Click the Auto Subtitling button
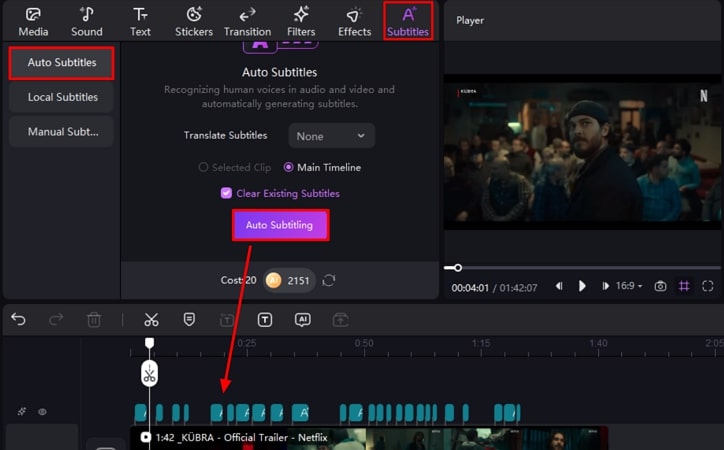The height and width of the screenshot is (450, 724). (x=280, y=225)
